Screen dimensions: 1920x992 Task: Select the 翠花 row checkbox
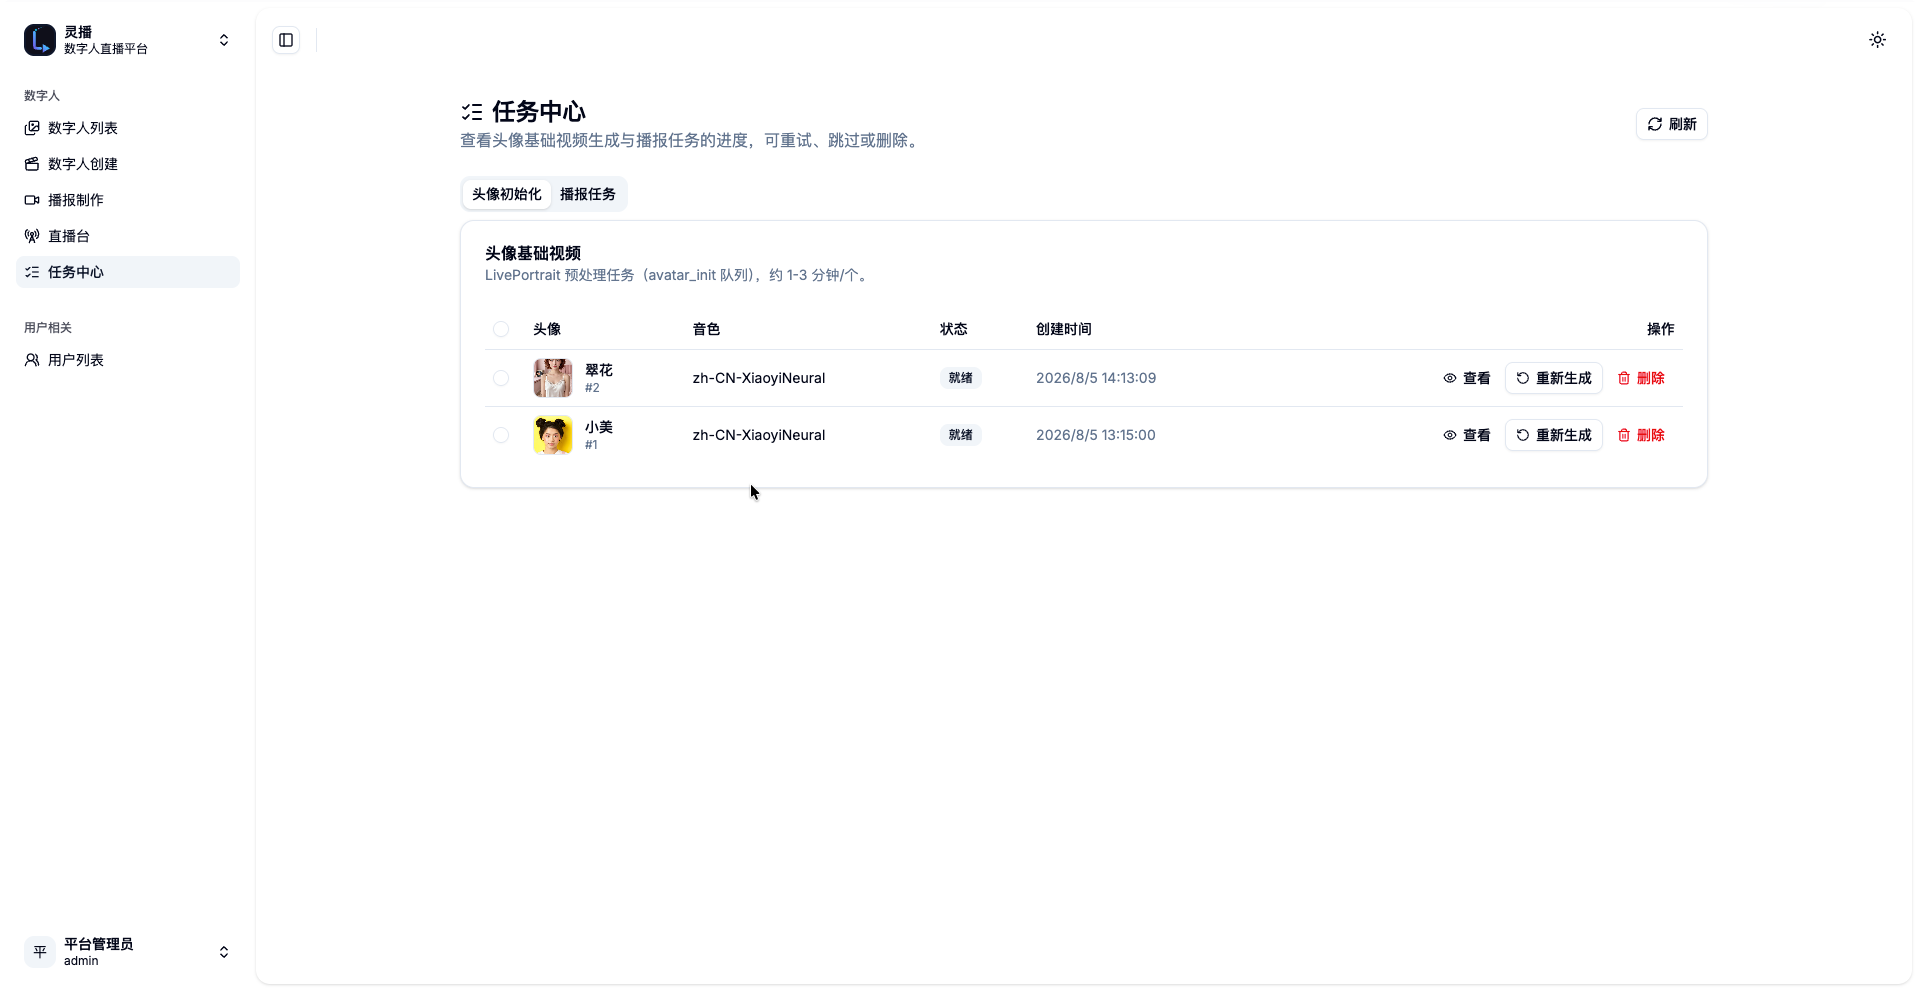[x=501, y=378]
